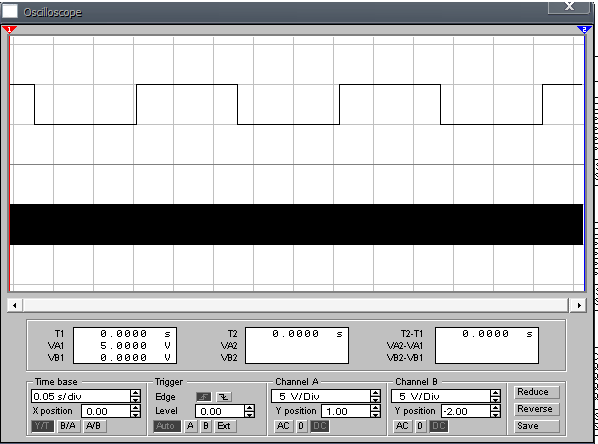Screen dimensions: 598x444
Task: Click the left scroll arrow below waveform
Action: 15,305
